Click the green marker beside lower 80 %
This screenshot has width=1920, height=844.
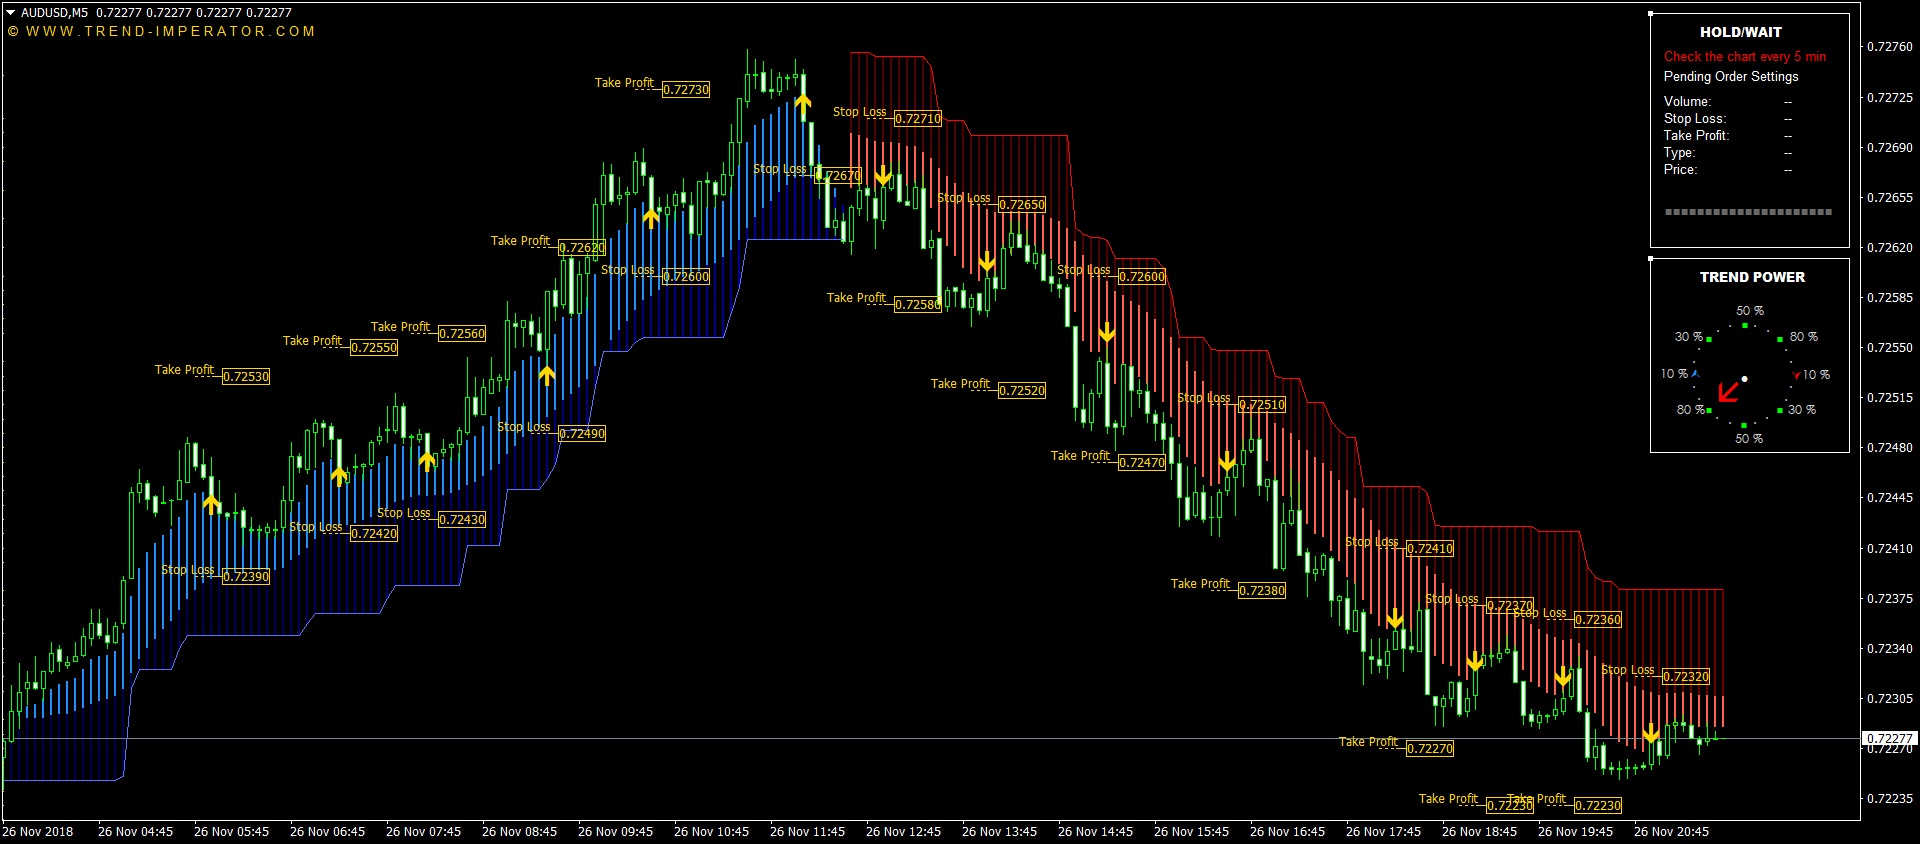point(1709,410)
